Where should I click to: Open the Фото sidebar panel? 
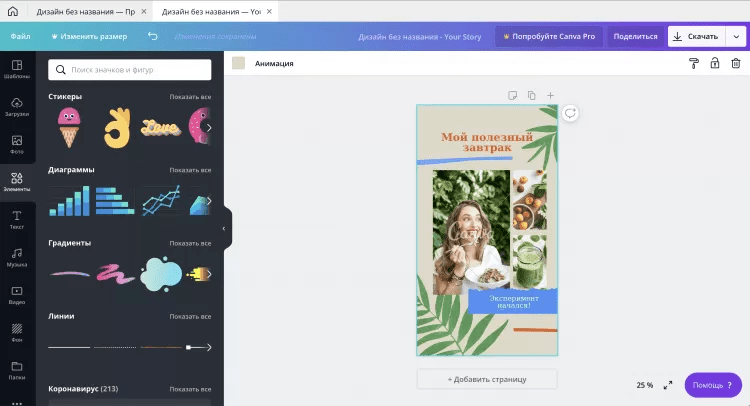point(17,144)
